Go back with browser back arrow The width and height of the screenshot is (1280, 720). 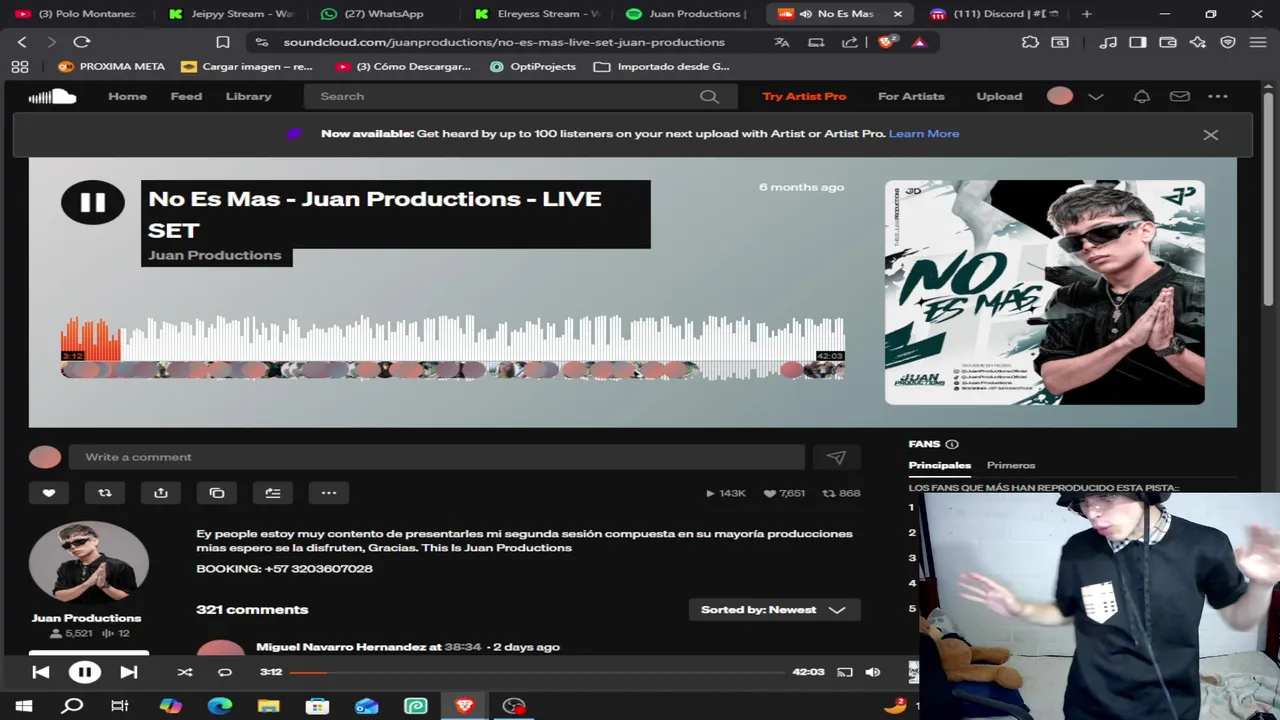(x=22, y=42)
